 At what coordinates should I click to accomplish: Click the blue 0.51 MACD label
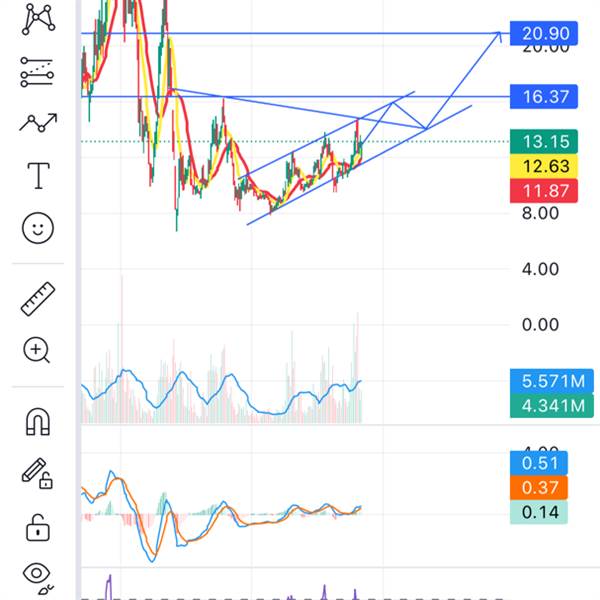(x=539, y=463)
